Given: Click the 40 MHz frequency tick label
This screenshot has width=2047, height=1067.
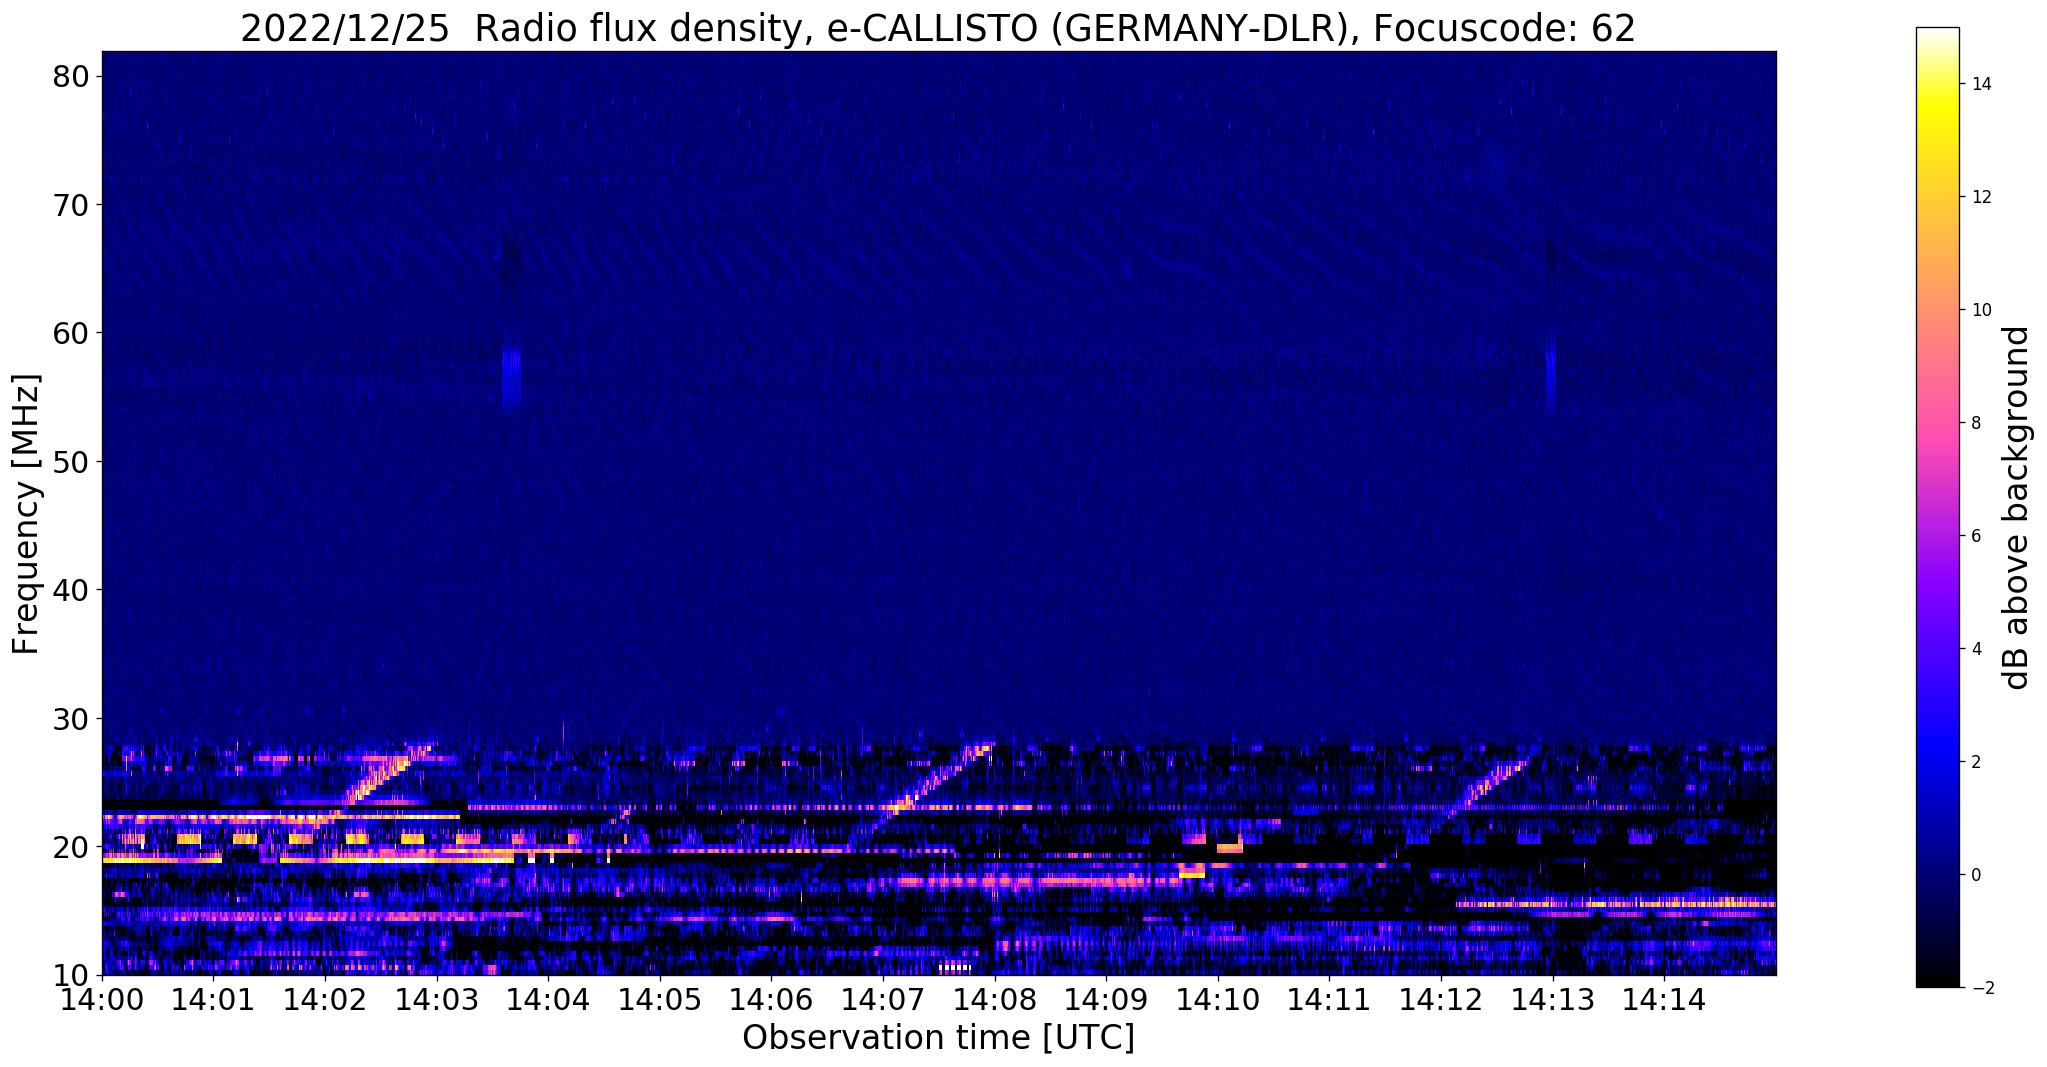Looking at the screenshot, I should (x=70, y=590).
